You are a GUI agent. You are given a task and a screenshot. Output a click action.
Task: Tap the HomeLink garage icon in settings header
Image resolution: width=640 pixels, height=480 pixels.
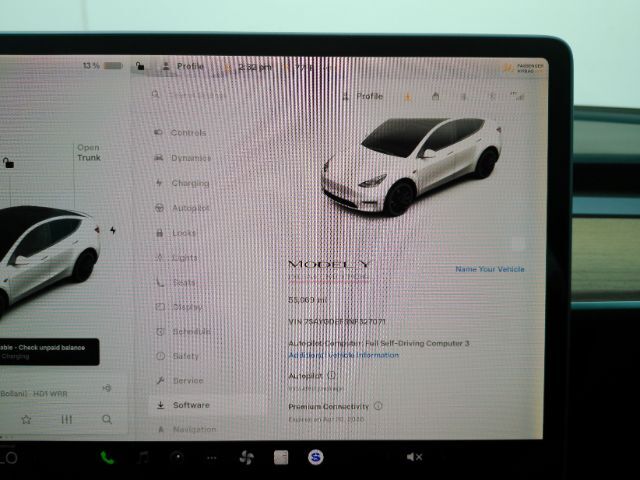[x=436, y=96]
